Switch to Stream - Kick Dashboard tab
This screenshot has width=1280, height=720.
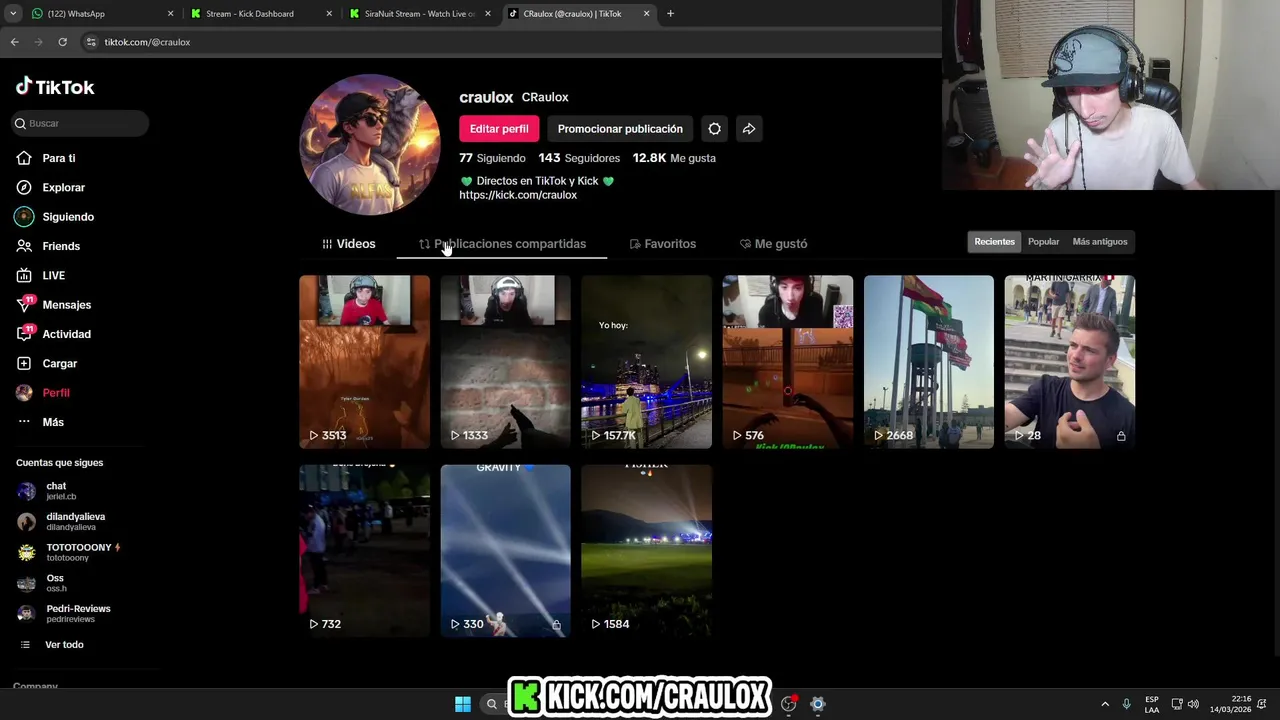coord(260,14)
